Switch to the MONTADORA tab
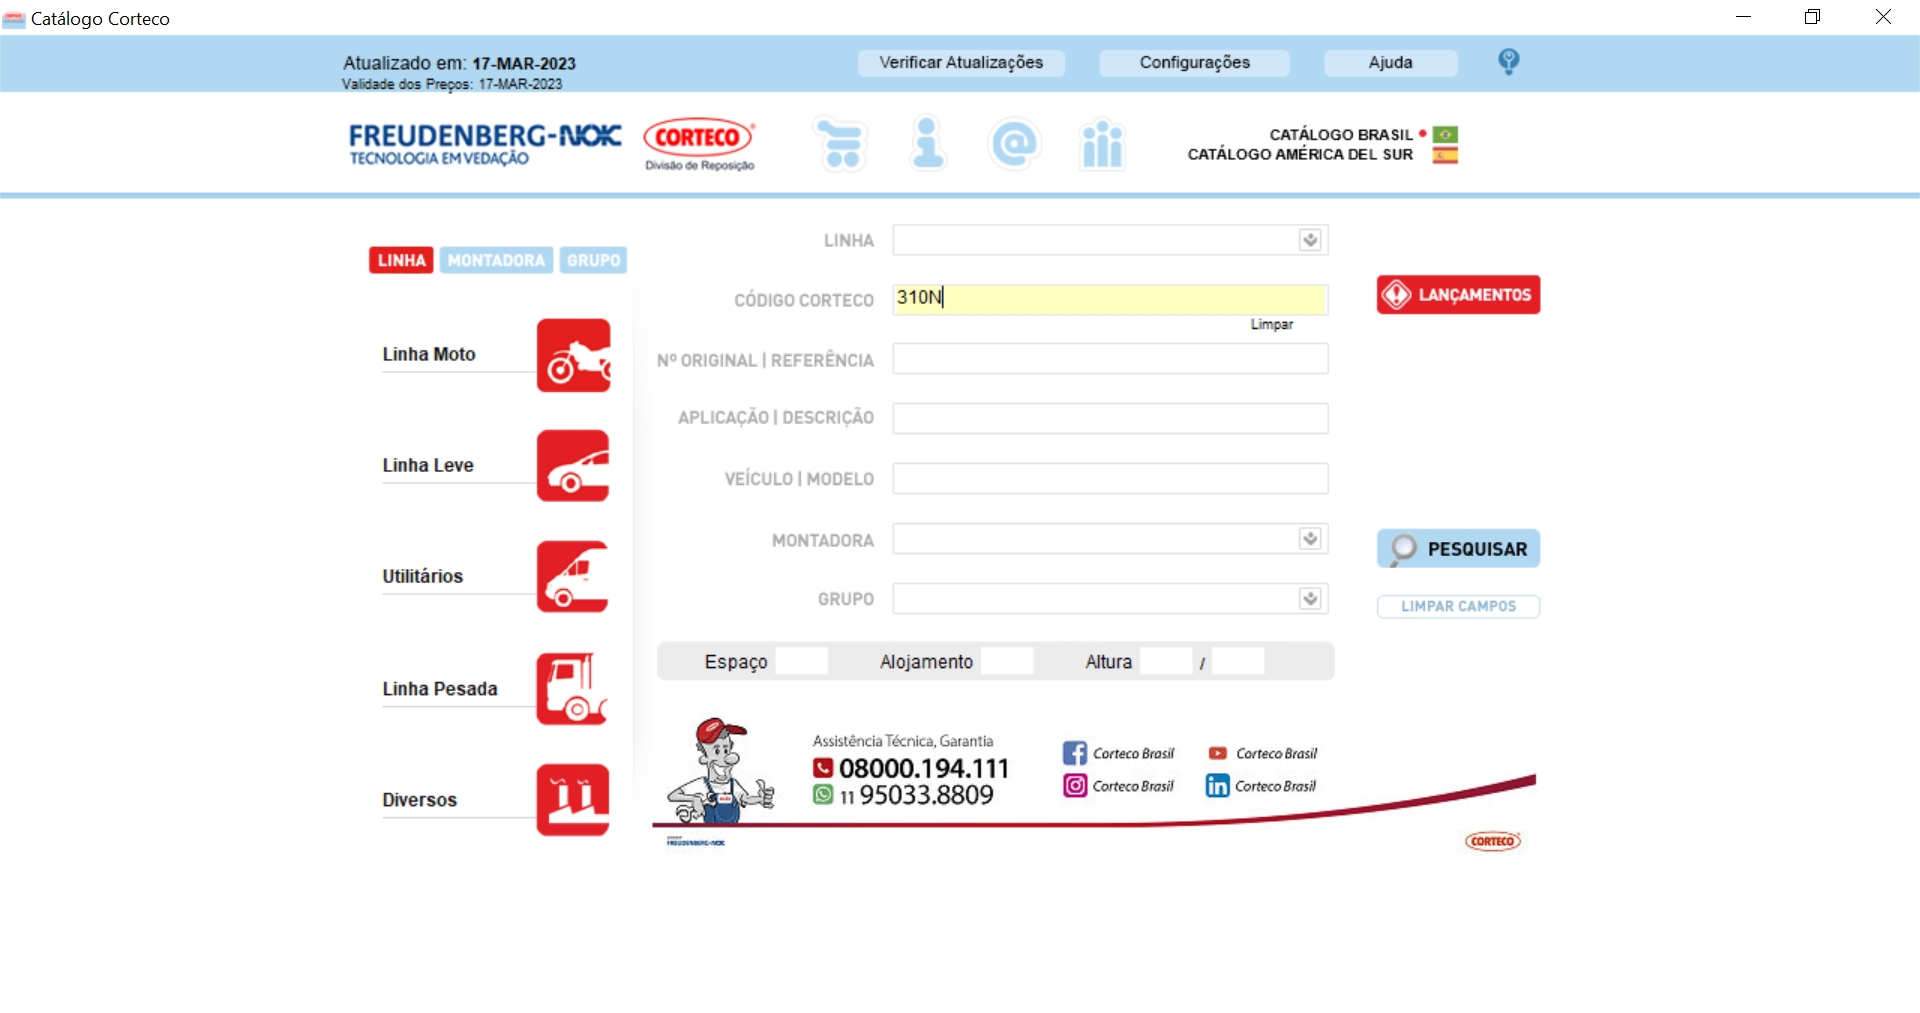 496,260
